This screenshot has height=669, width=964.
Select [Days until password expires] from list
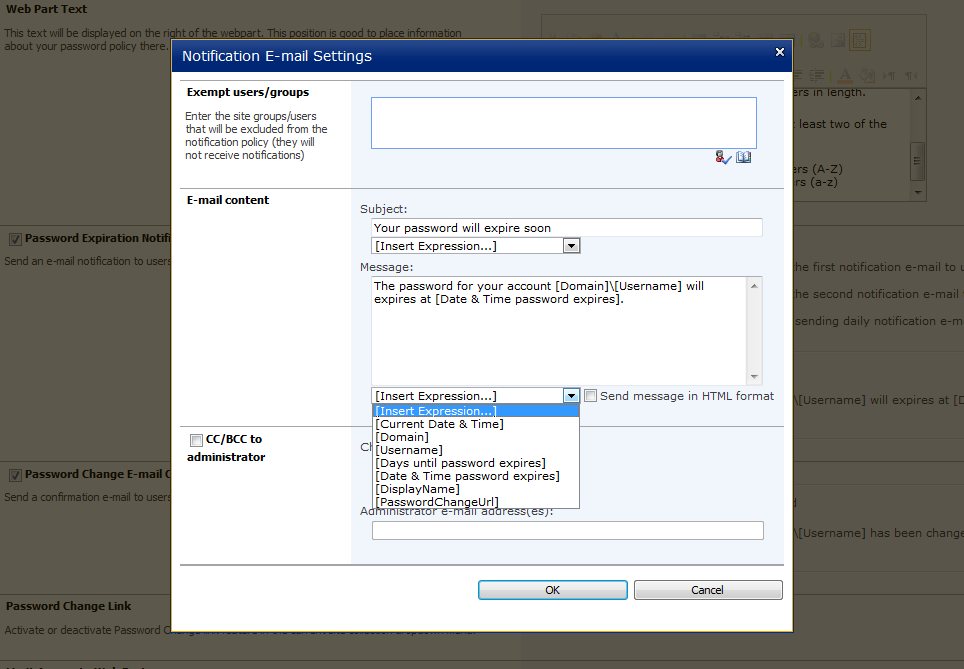tap(460, 463)
